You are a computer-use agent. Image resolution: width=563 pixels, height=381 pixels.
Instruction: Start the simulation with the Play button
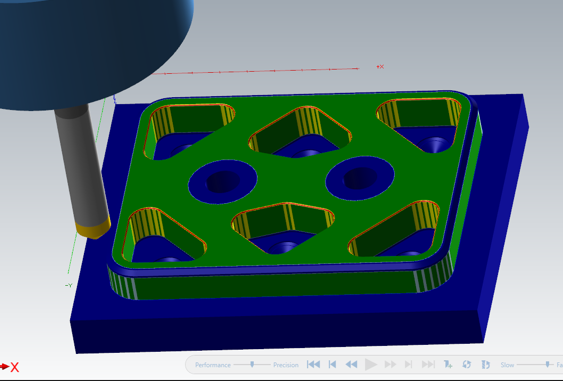pyautogui.click(x=371, y=364)
